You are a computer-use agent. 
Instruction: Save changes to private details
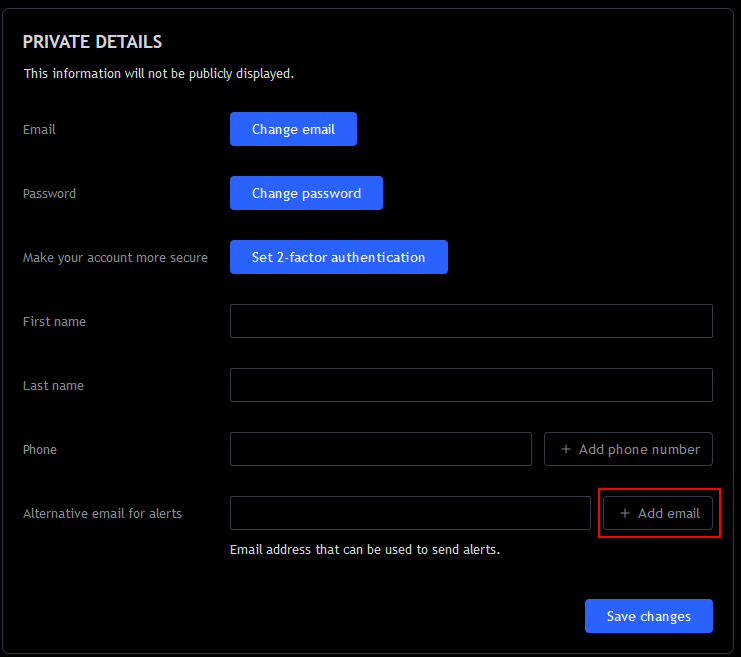click(649, 616)
